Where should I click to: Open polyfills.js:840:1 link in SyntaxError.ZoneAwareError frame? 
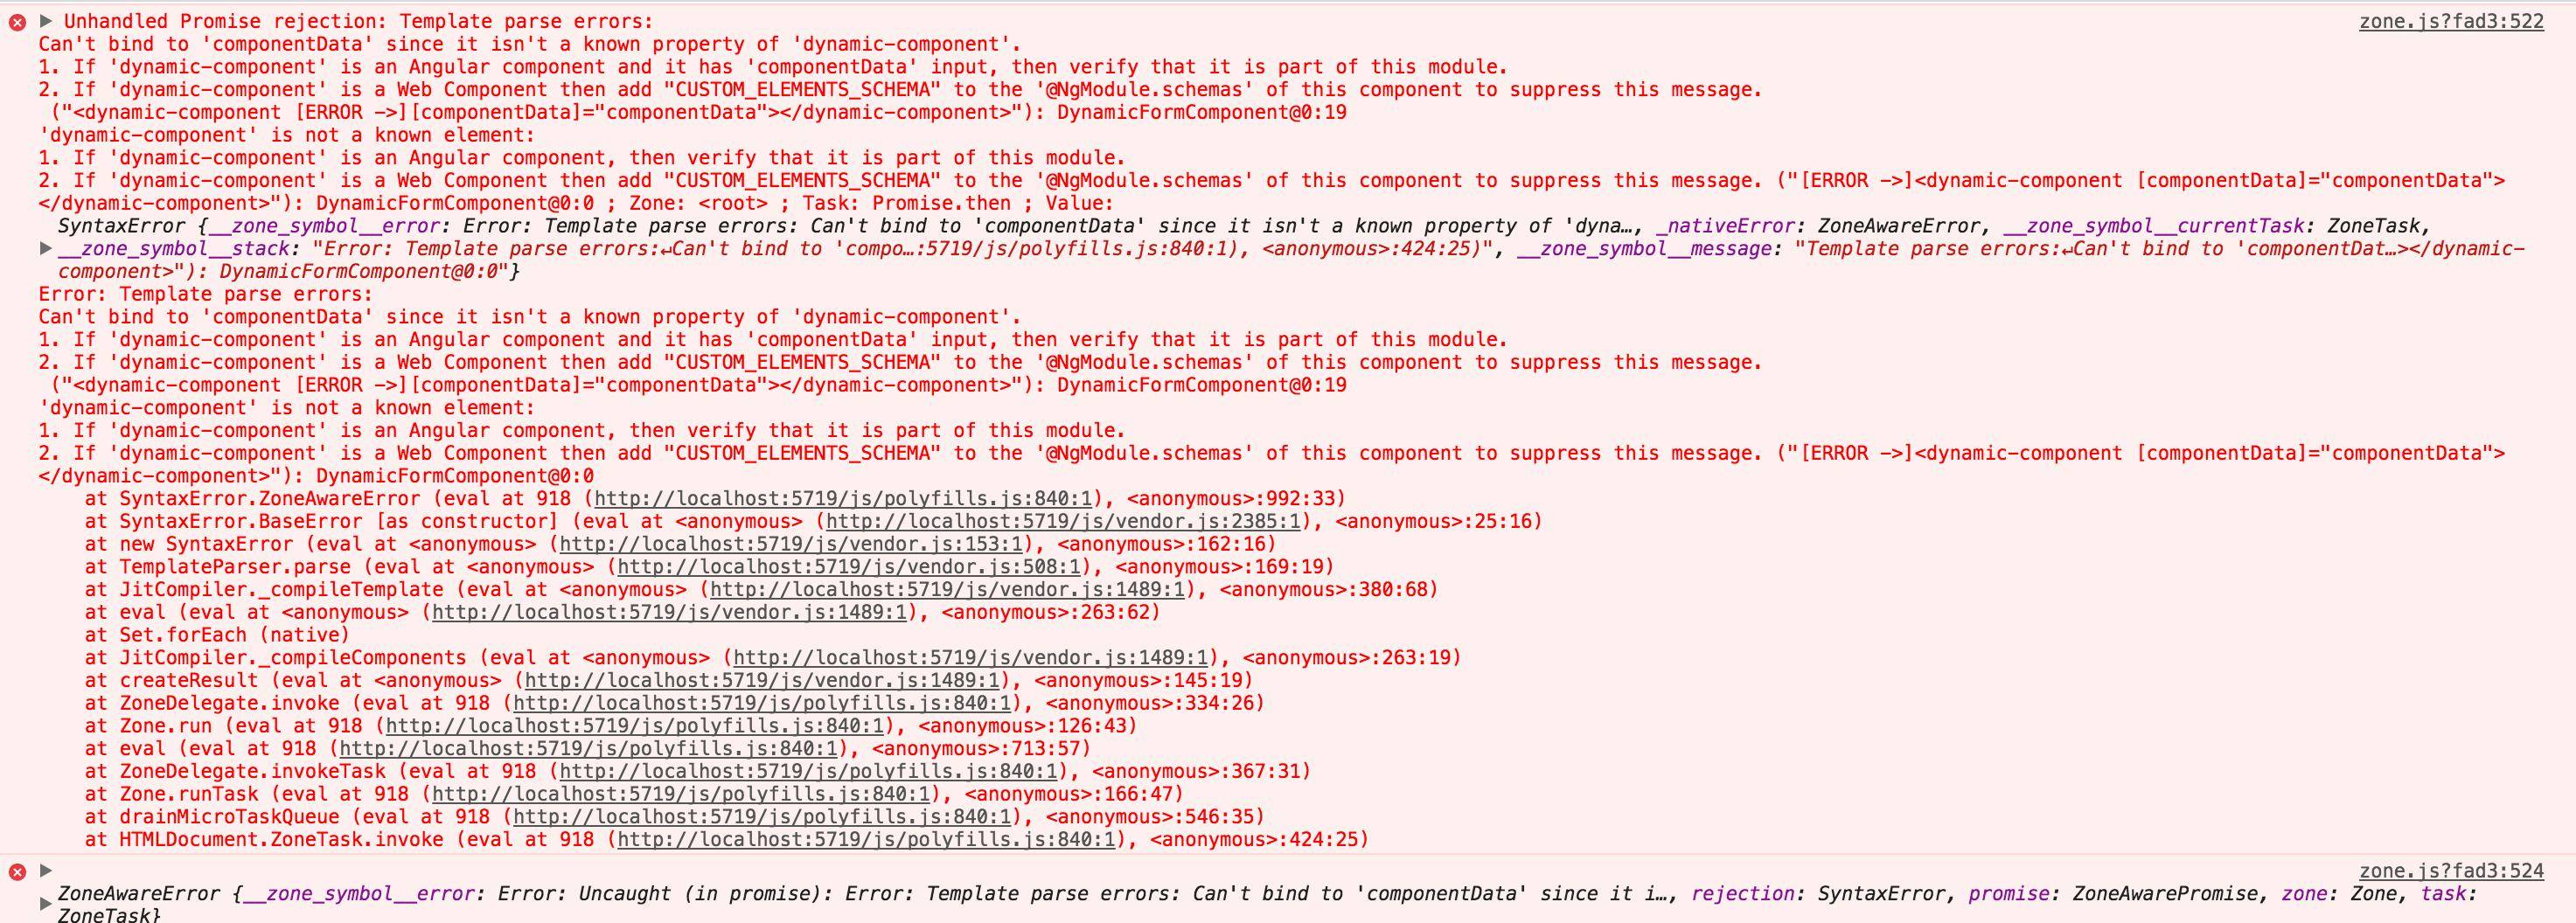click(x=843, y=498)
